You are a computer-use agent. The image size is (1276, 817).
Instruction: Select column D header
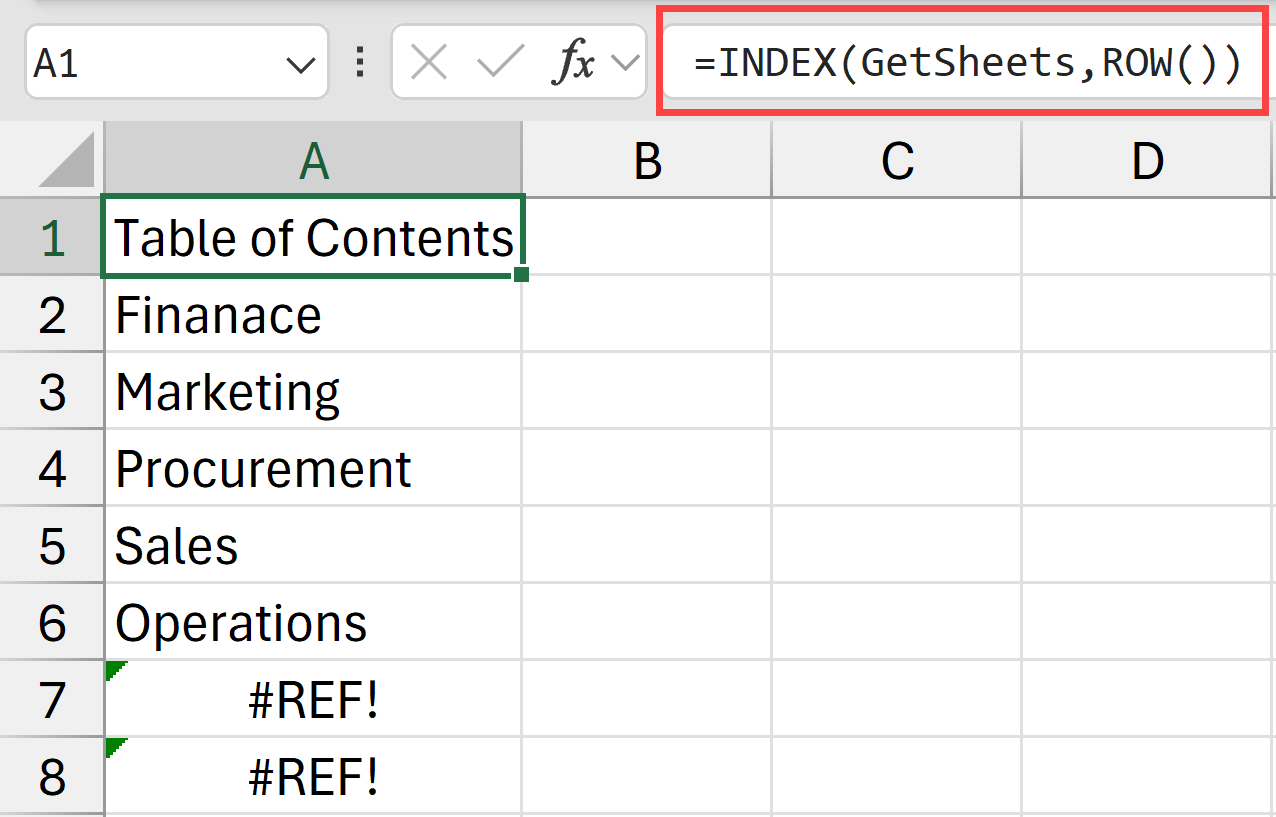point(1149,161)
